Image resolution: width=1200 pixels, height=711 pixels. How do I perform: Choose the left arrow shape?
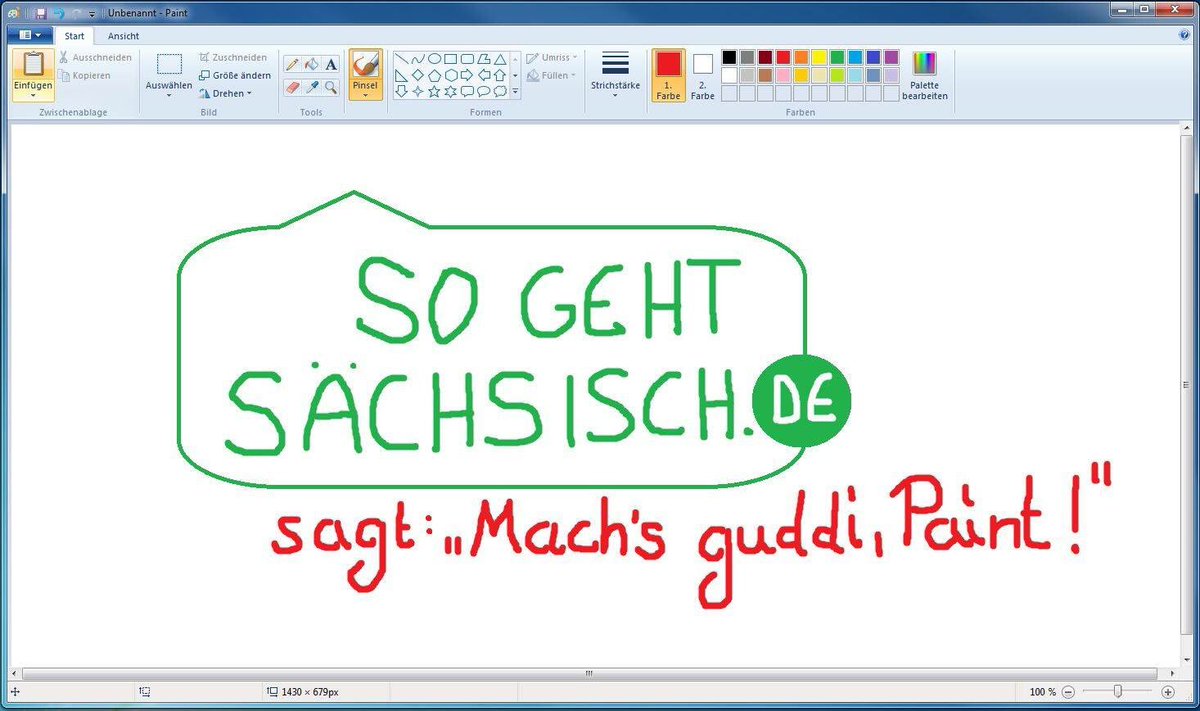(x=483, y=75)
